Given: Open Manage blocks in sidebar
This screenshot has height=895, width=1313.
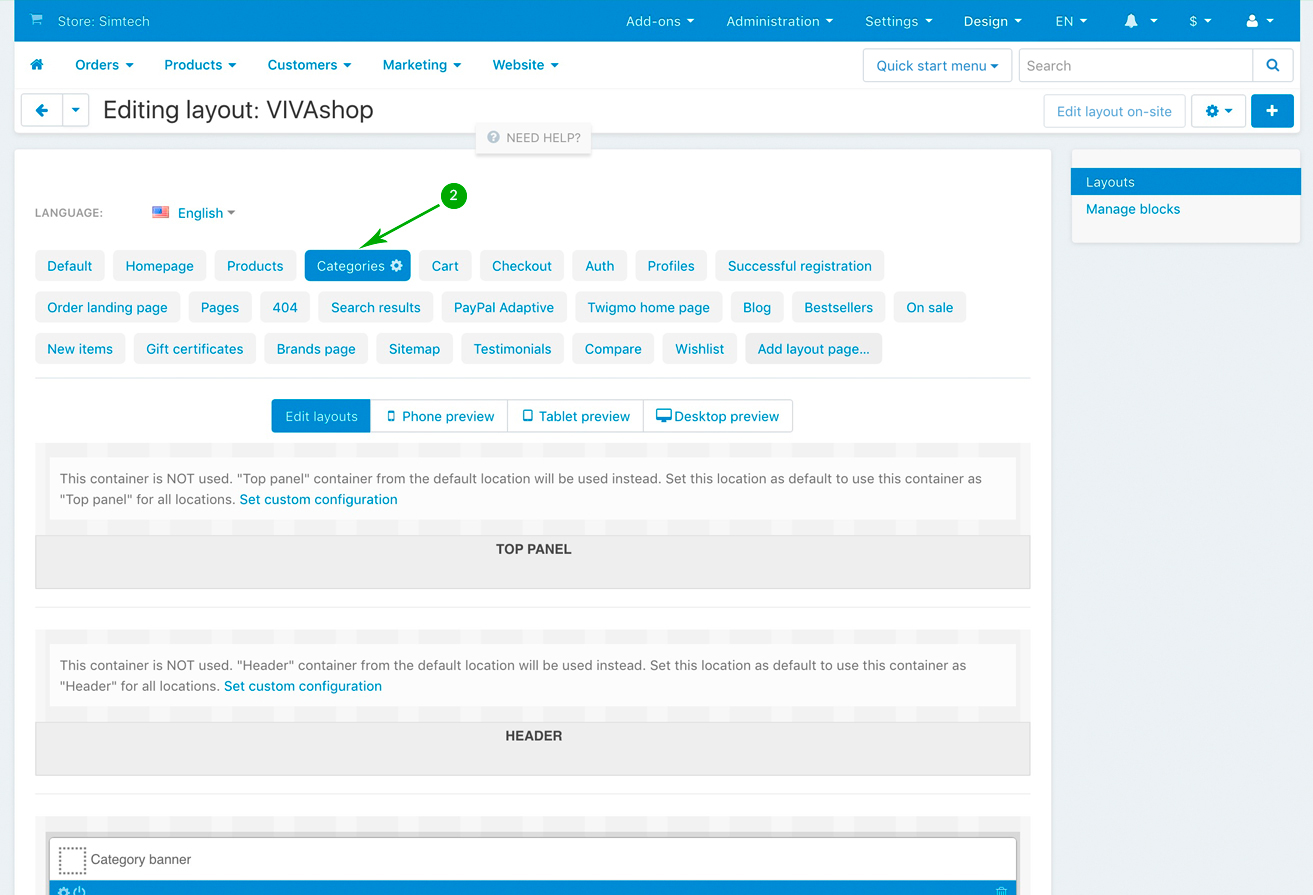Looking at the screenshot, I should coord(1132,209).
